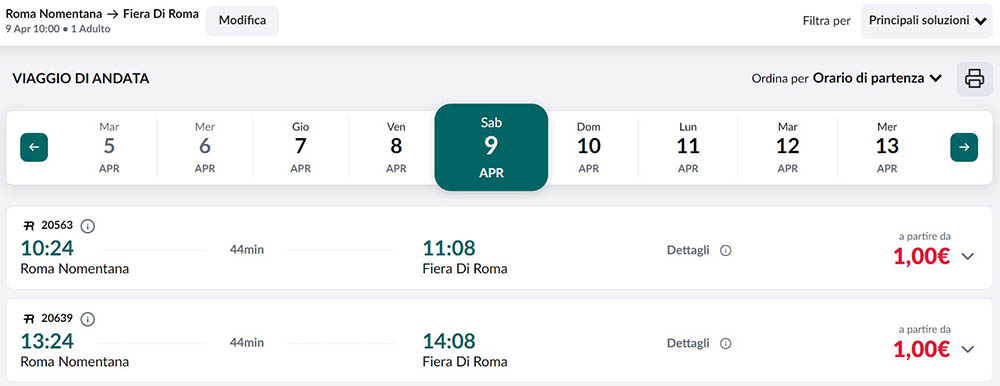Image resolution: width=1000 pixels, height=386 pixels.
Task: Open Dettagli for the 10:24 departure
Action: [x=688, y=251]
